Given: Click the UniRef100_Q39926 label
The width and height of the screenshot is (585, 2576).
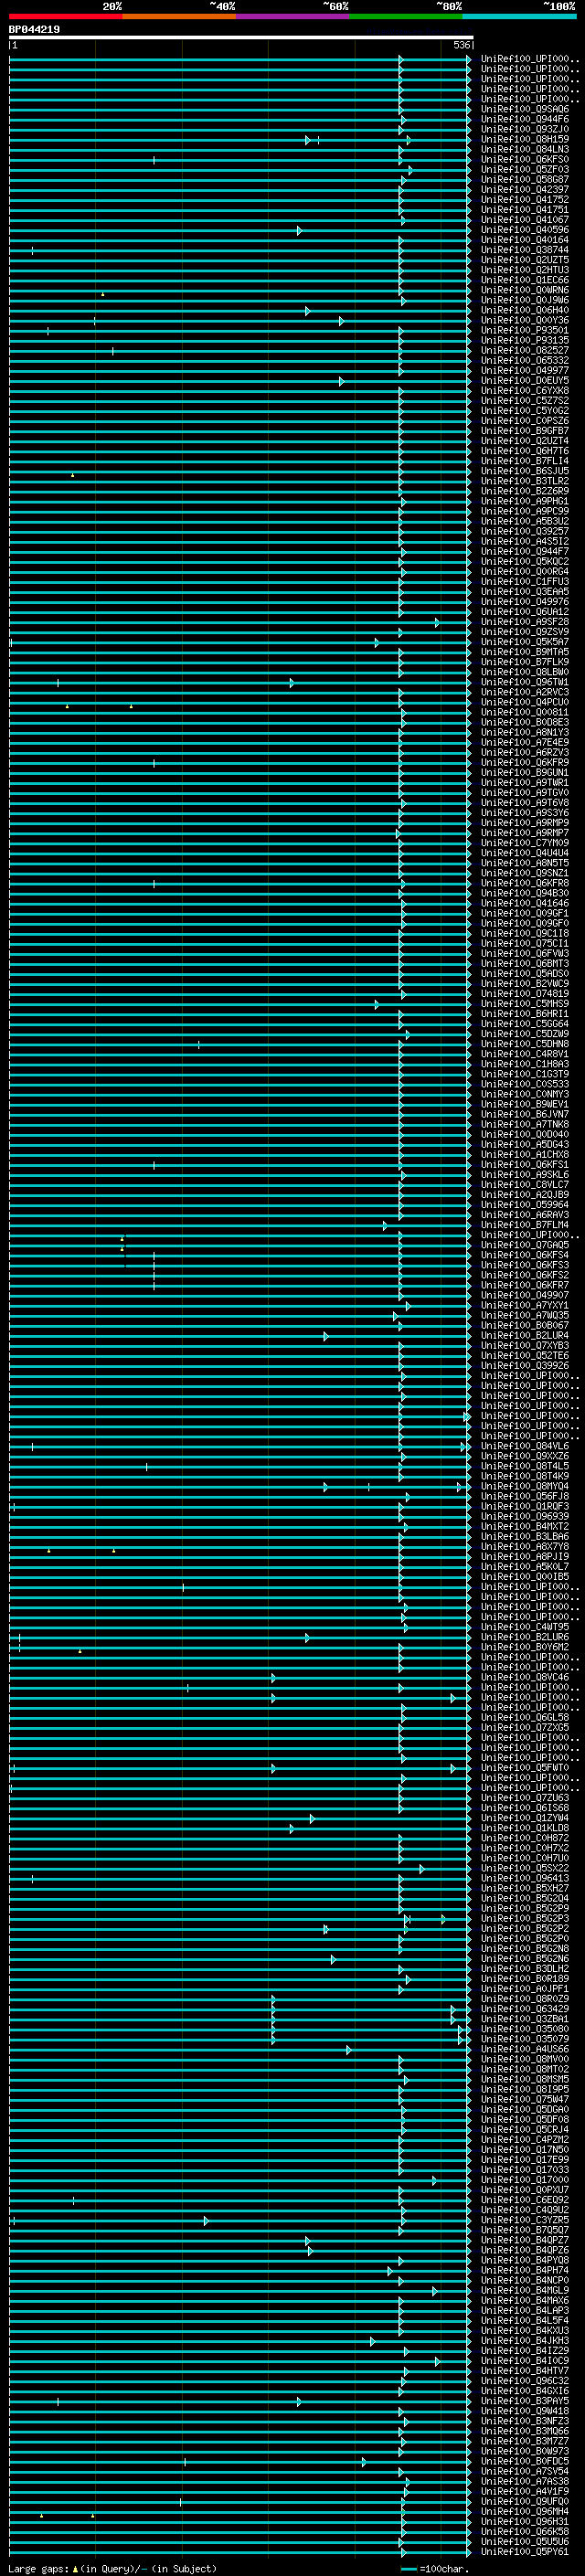Looking at the screenshot, I should pos(525,1365).
